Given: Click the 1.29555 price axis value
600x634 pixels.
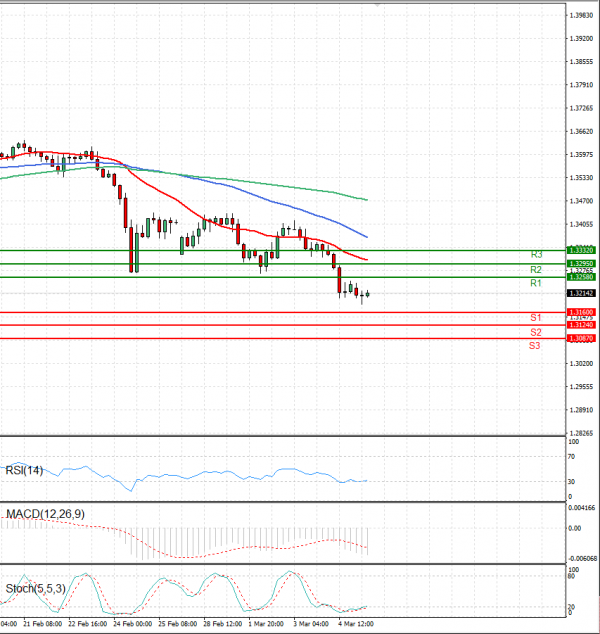Looking at the screenshot, I should click(581, 387).
